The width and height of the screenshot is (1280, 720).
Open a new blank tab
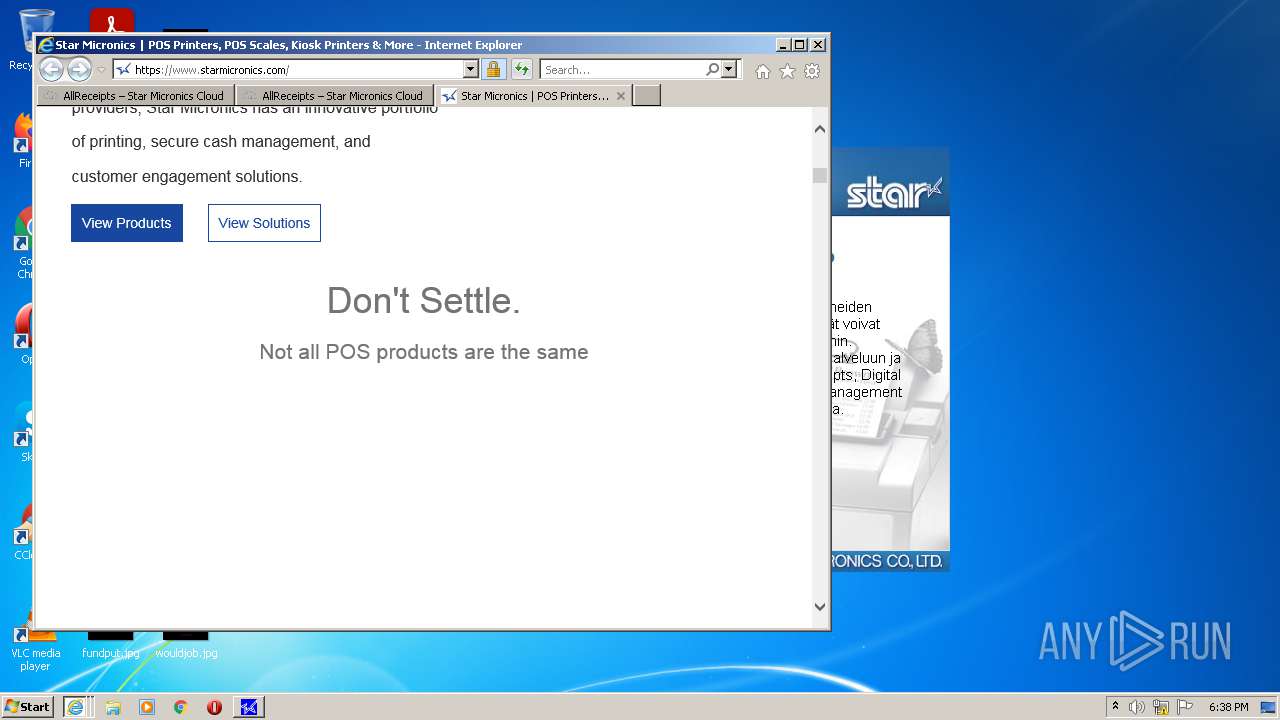pos(647,96)
